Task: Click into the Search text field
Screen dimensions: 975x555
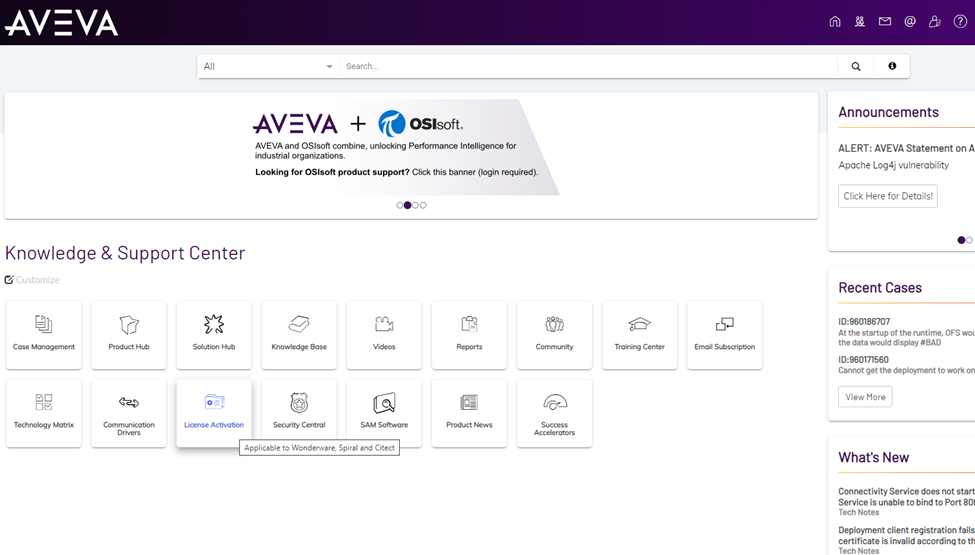Action: [x=588, y=67]
